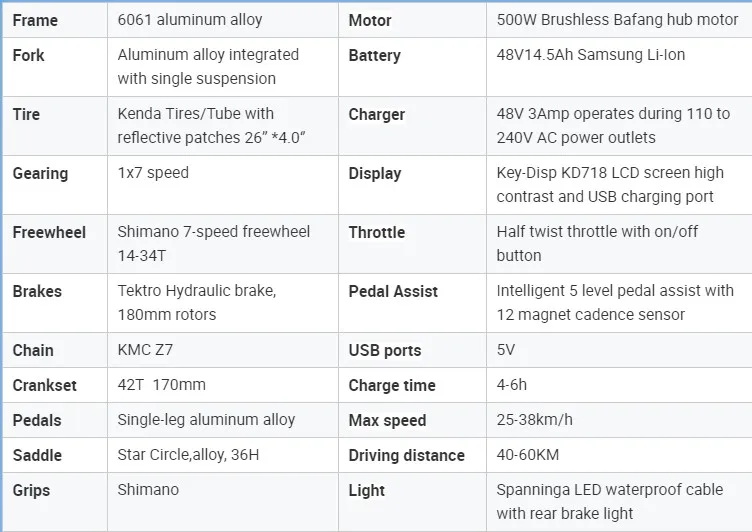Select the KMC Z7 chain value

(147, 350)
